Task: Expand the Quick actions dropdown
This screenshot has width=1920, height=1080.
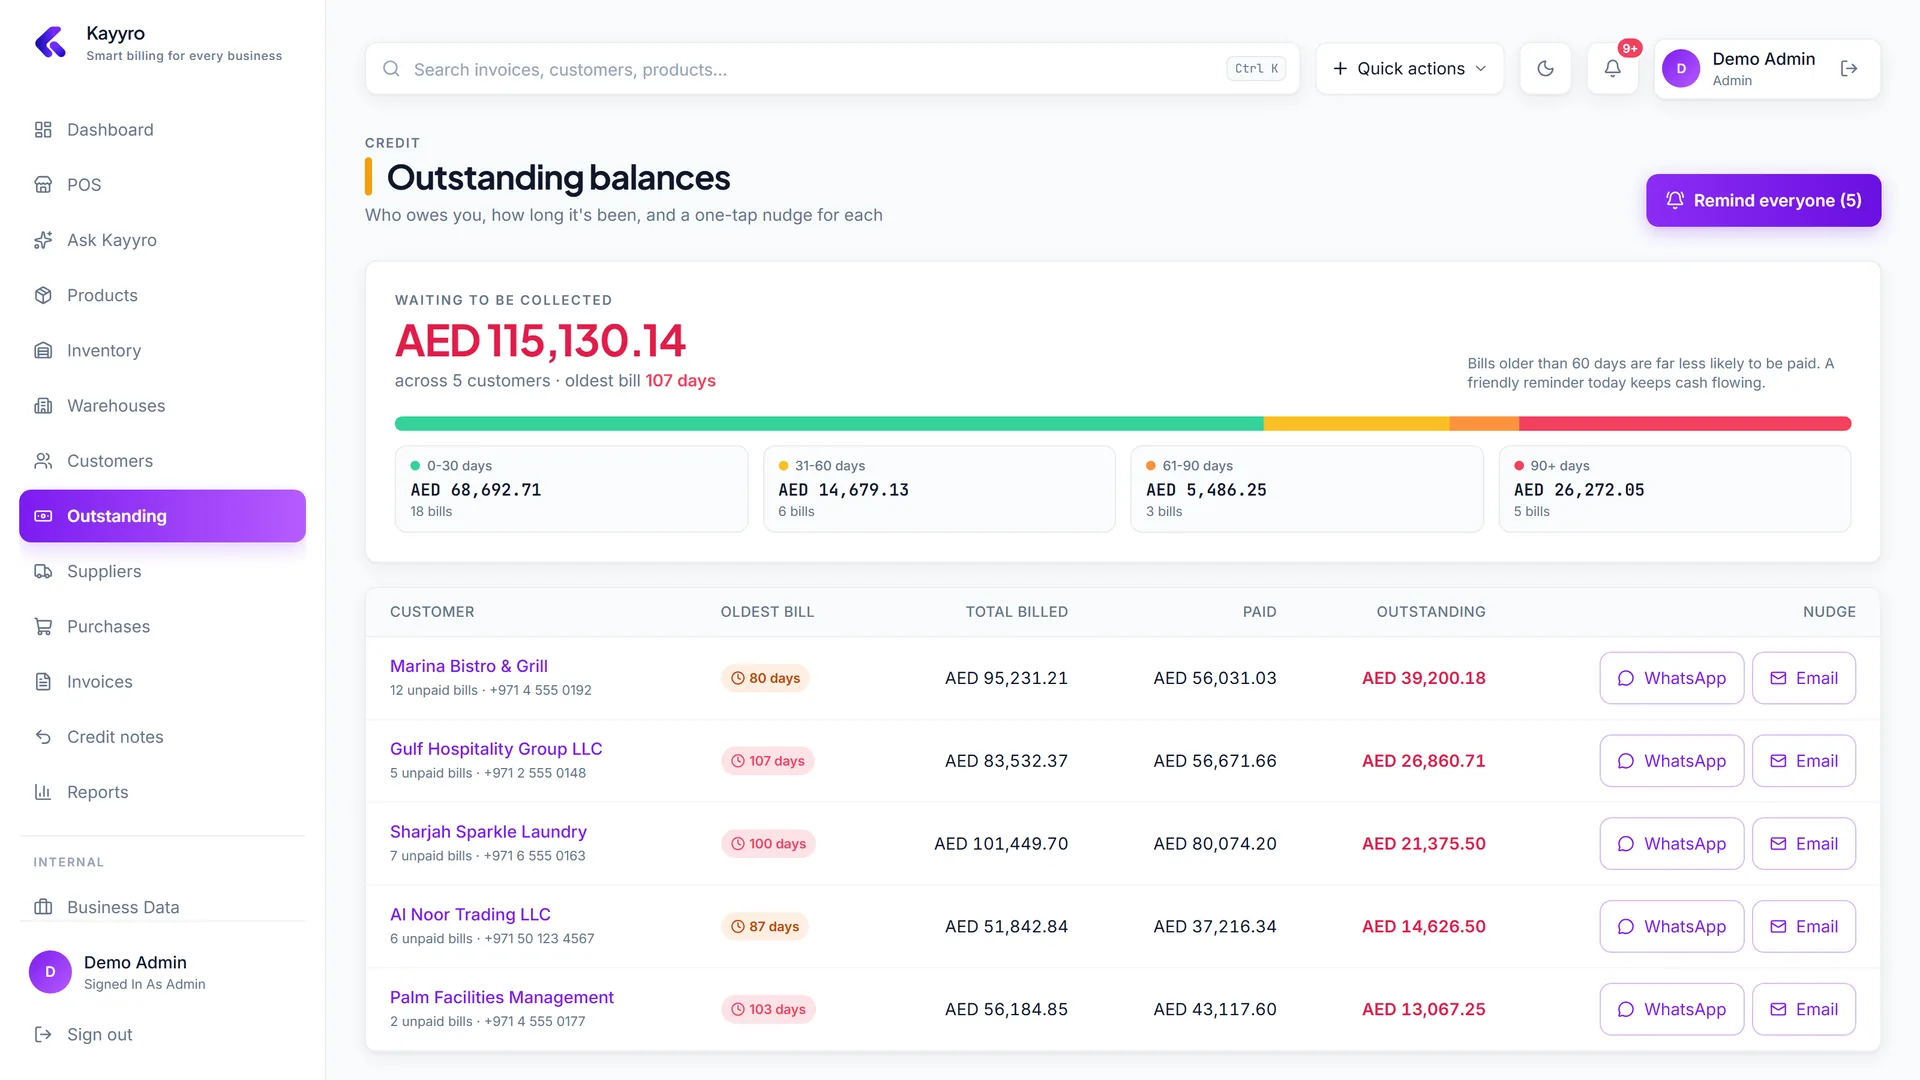Action: coord(1410,69)
